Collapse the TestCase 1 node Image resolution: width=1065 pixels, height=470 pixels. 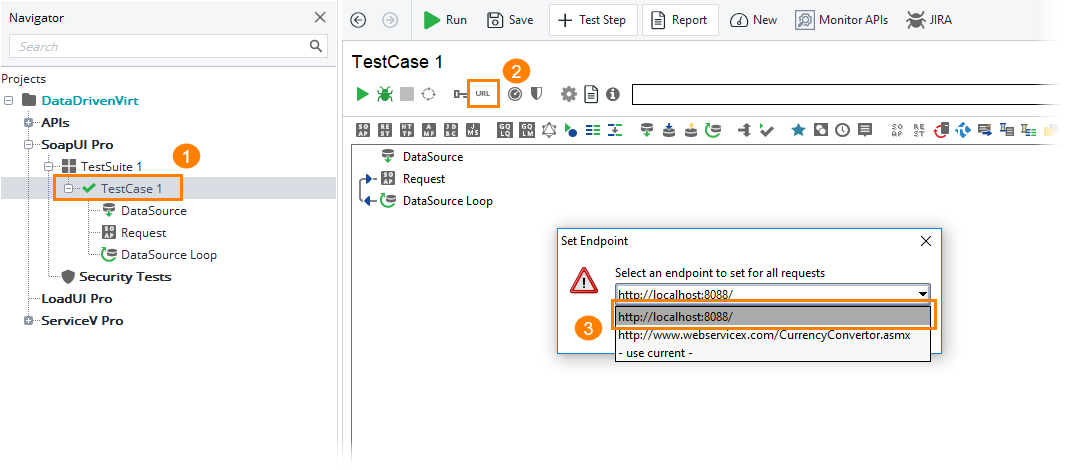[x=69, y=189]
